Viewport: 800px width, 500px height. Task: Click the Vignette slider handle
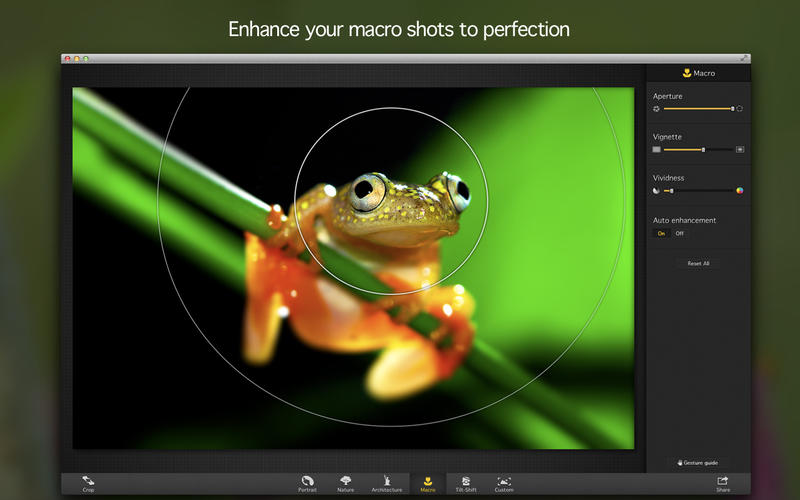[703, 149]
